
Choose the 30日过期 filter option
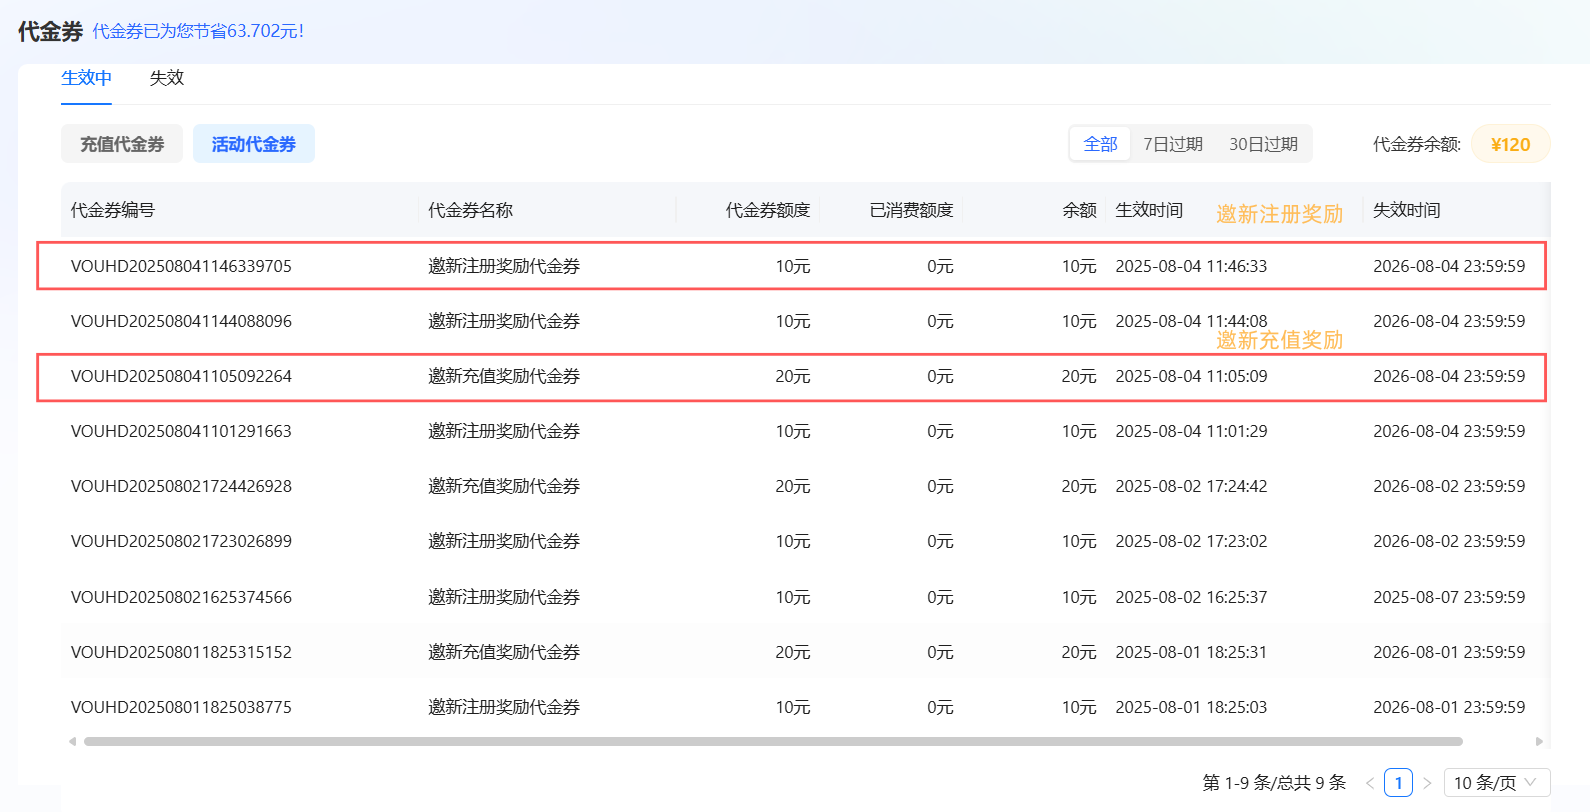pos(1263,144)
